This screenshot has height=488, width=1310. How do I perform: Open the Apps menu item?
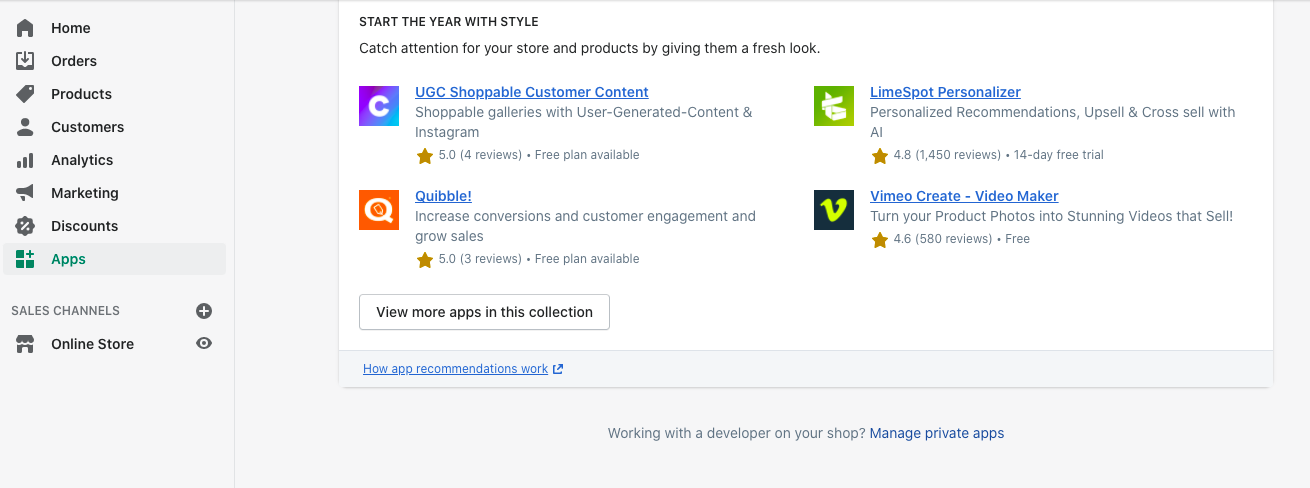pos(68,259)
